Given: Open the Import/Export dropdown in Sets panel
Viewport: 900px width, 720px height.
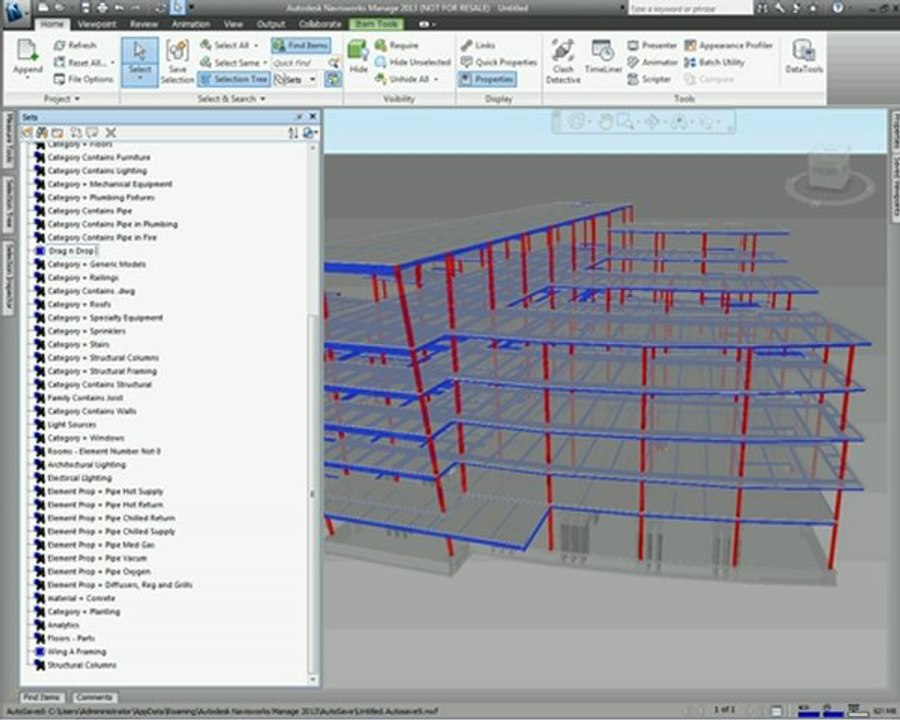Looking at the screenshot, I should pos(310,133).
